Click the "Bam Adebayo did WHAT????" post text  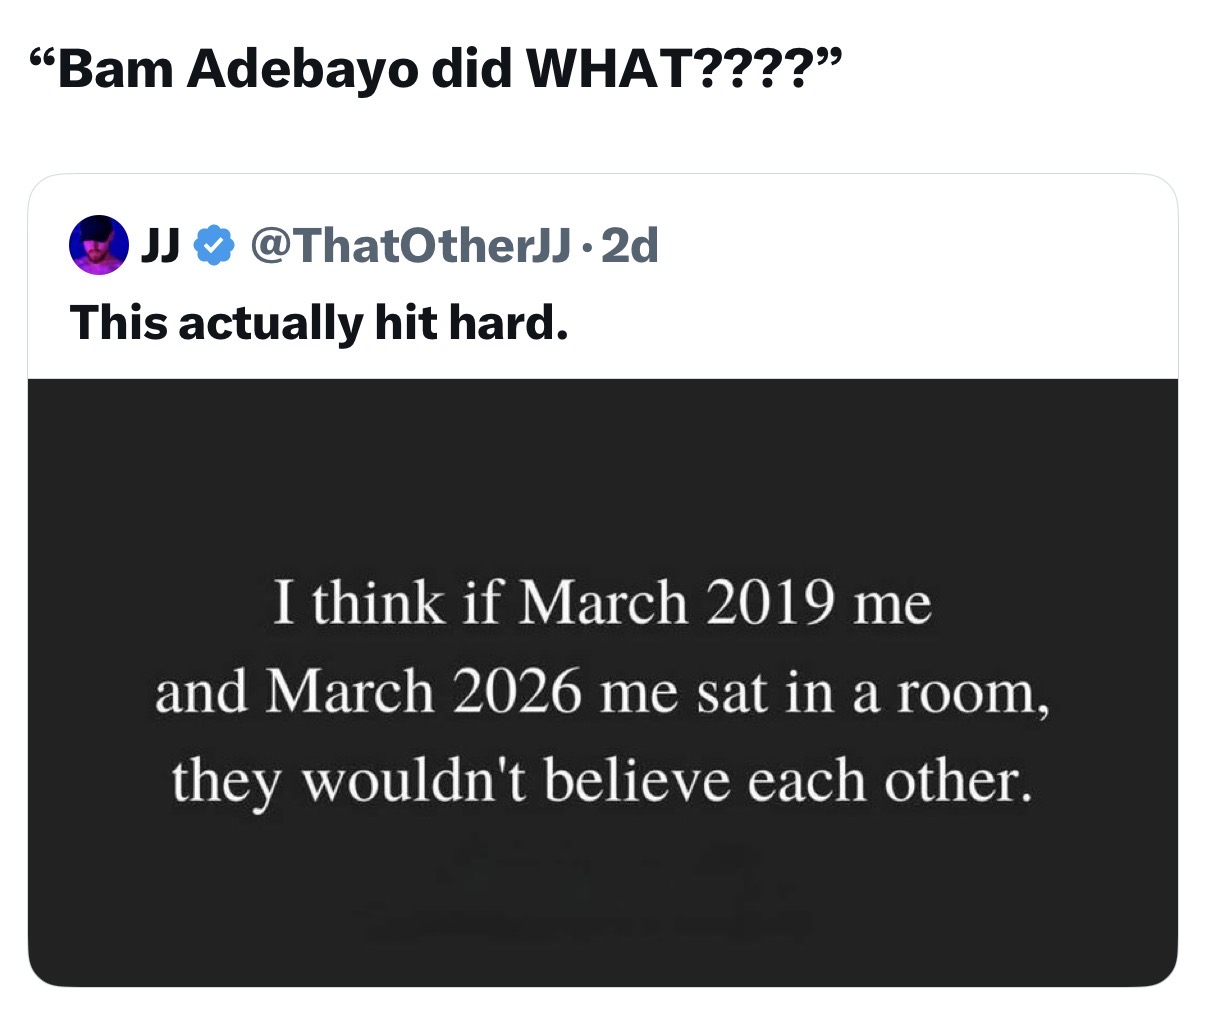pyautogui.click(x=442, y=68)
